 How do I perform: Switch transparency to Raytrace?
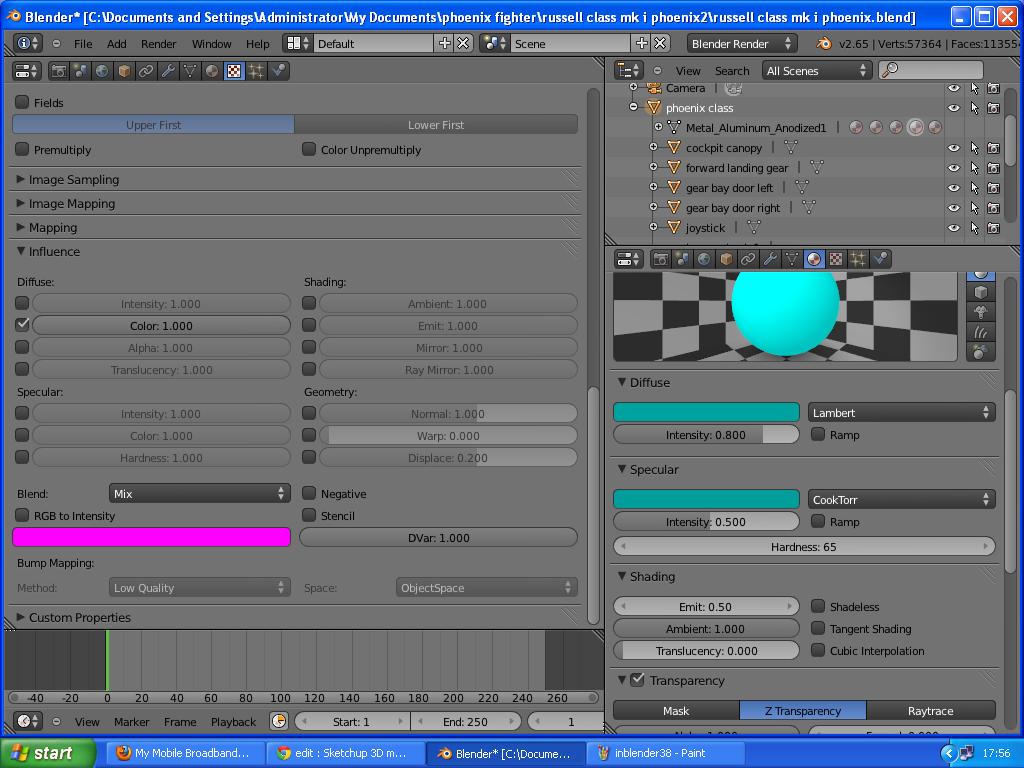point(931,710)
